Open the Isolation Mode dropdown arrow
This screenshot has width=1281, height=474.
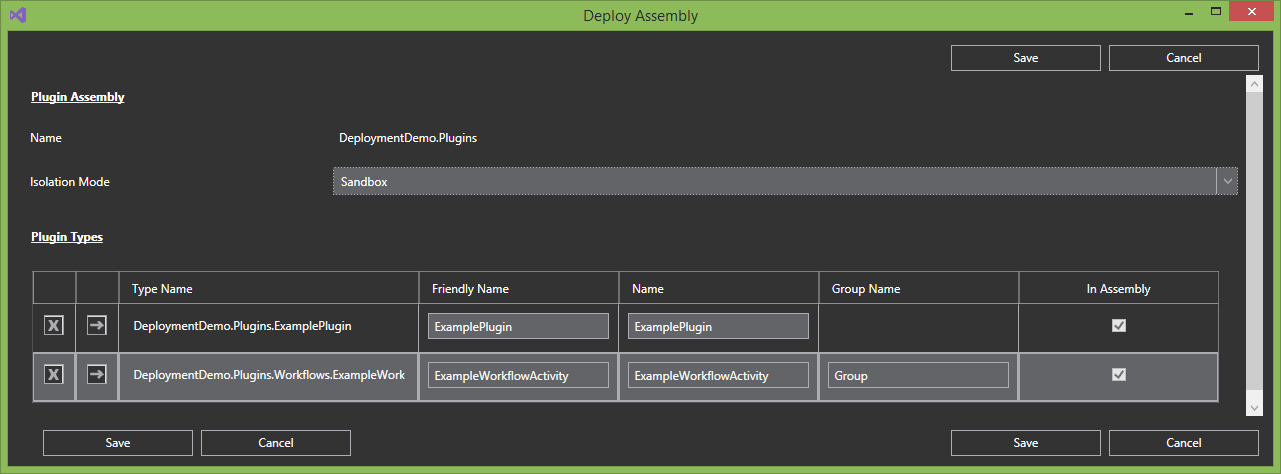(1227, 181)
